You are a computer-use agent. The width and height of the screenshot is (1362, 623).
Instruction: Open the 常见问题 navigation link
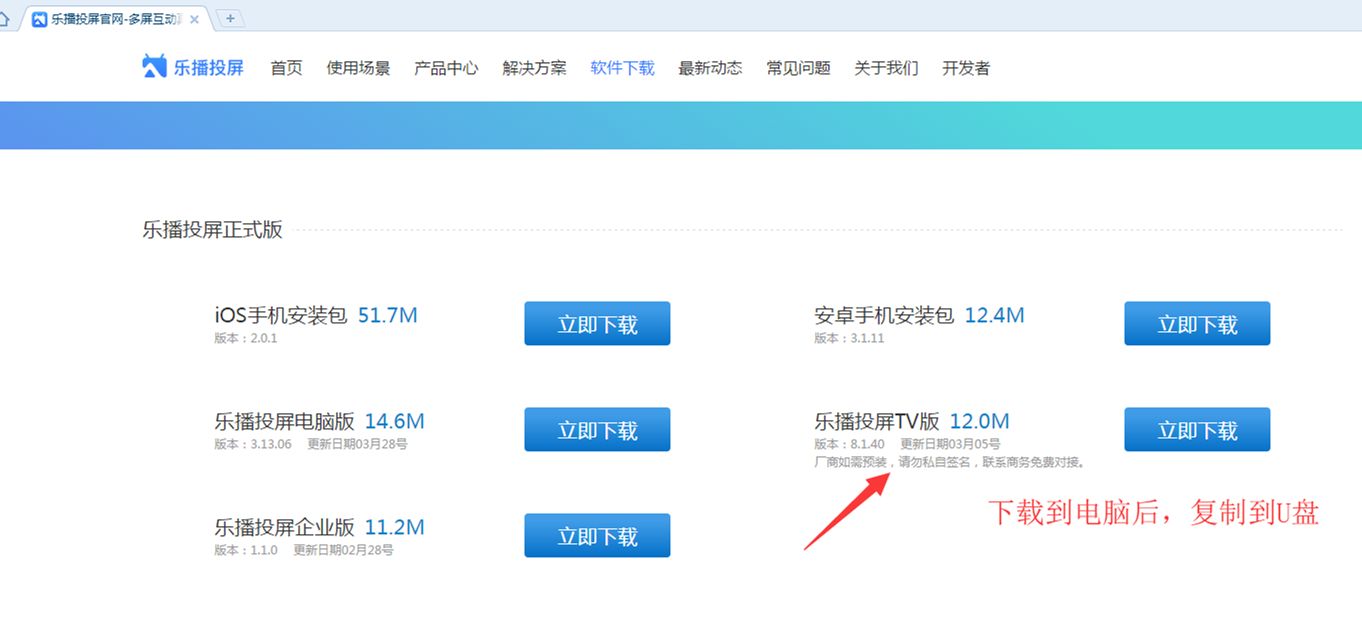click(798, 68)
